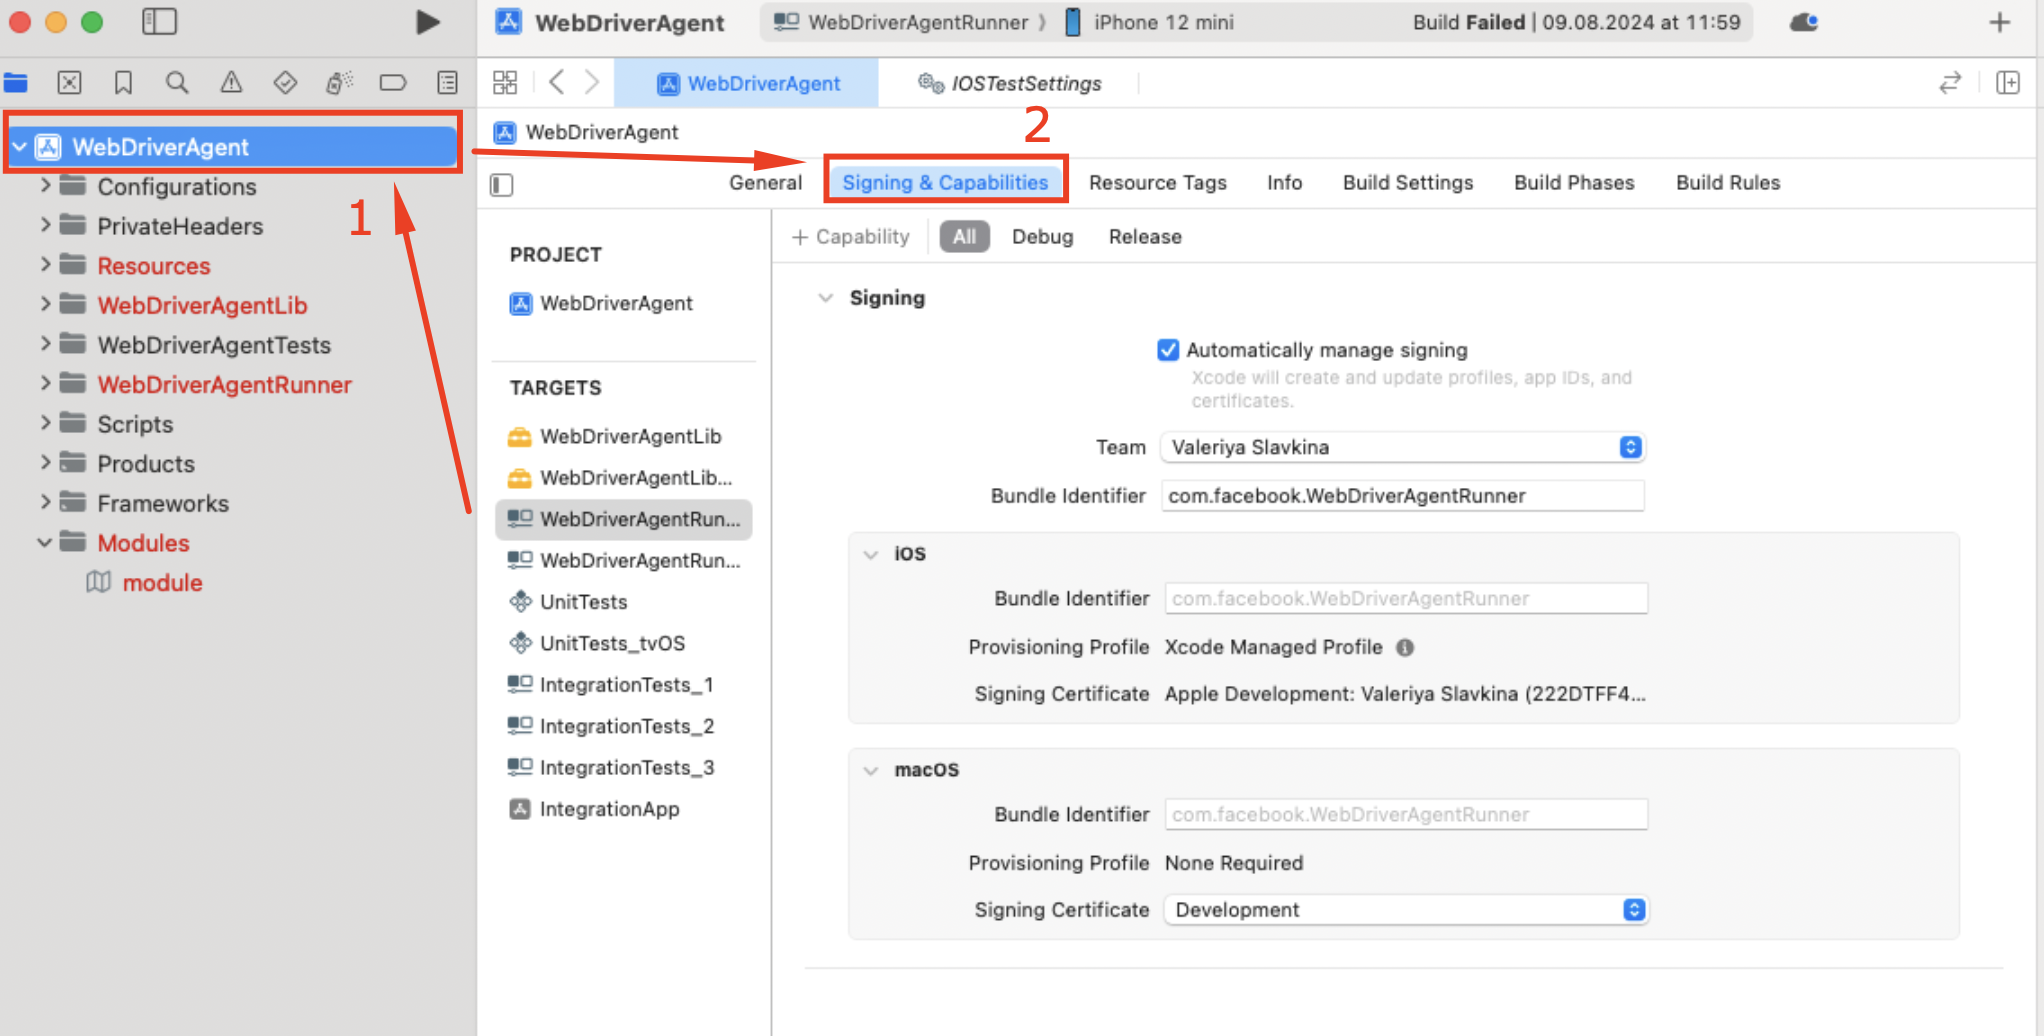Click the Provisioning Profile info icon
This screenshot has height=1036, width=2044.
pos(1405,648)
